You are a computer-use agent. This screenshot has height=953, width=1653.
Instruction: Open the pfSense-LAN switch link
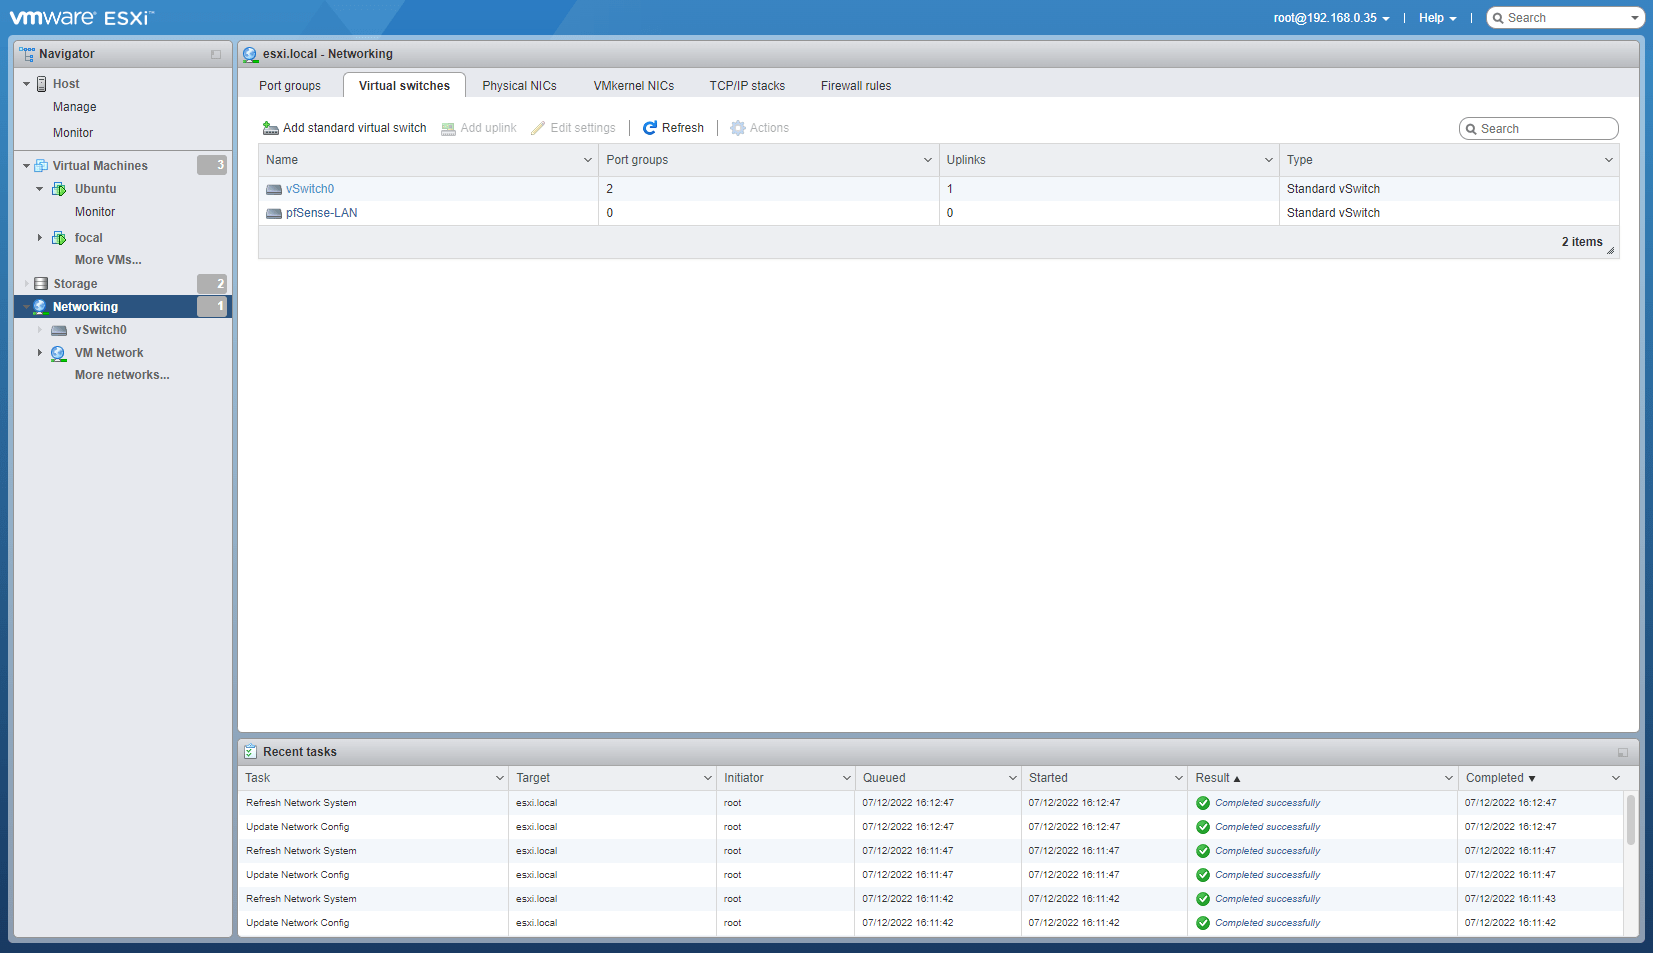pos(321,213)
